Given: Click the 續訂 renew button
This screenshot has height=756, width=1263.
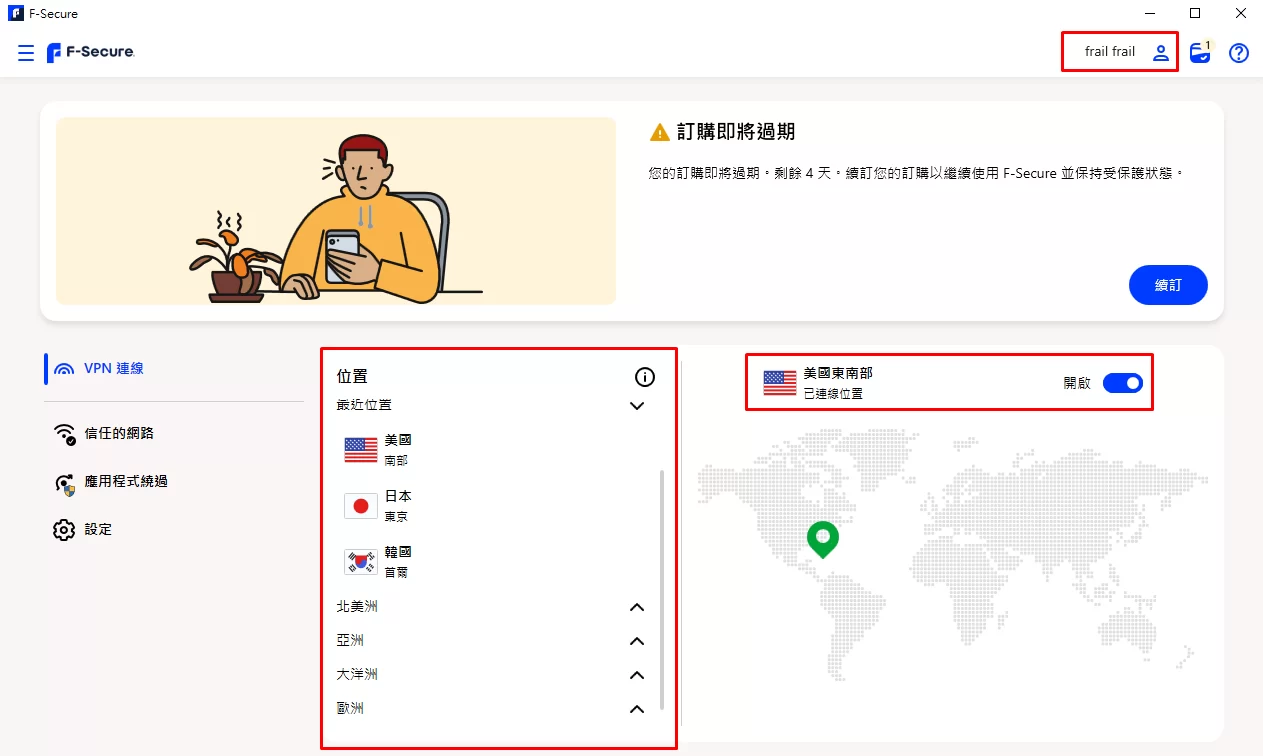Looking at the screenshot, I should 1168,285.
